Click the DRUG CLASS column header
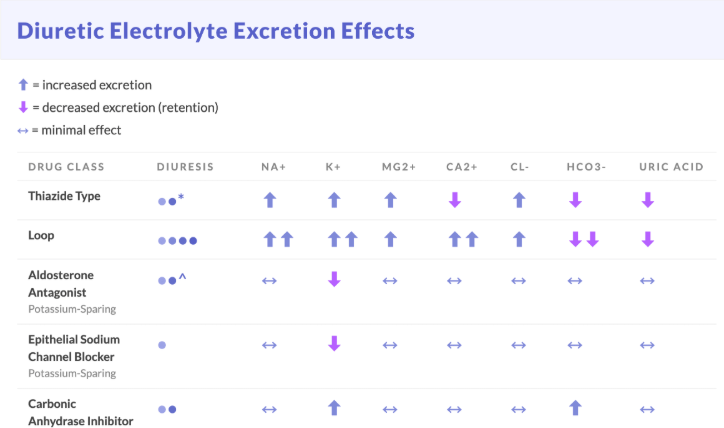 point(66,167)
